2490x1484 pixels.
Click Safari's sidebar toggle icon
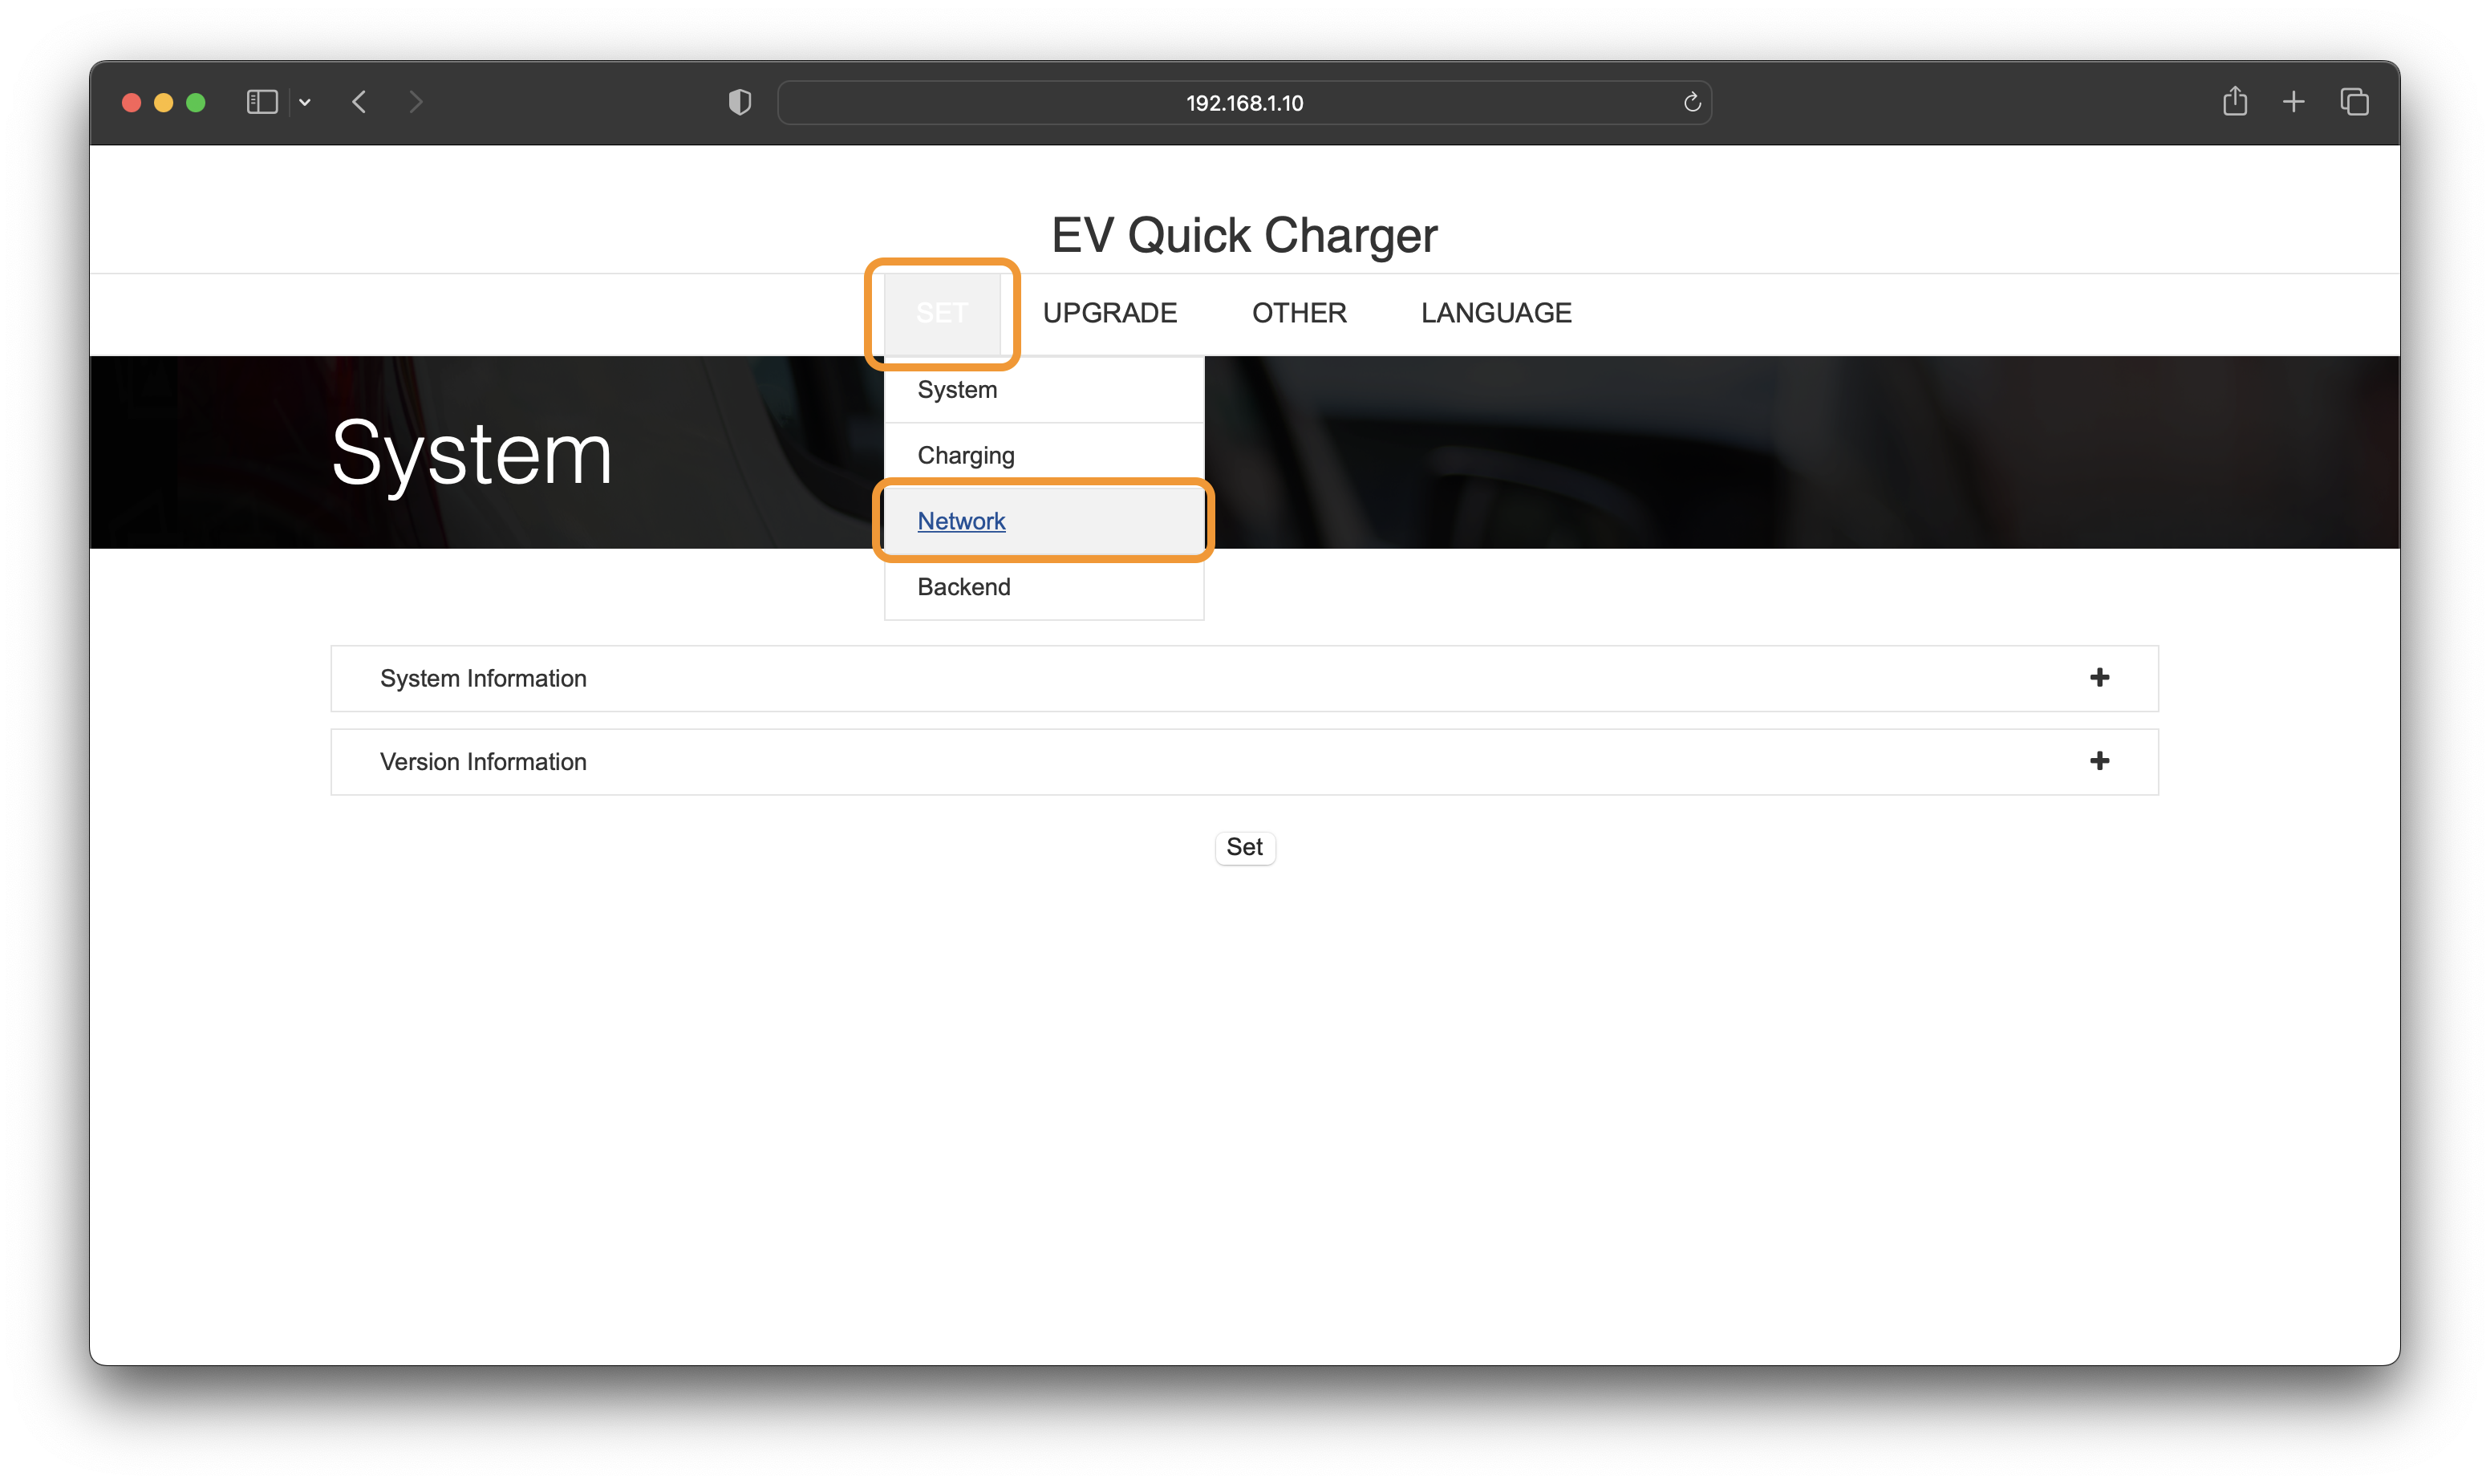(262, 102)
